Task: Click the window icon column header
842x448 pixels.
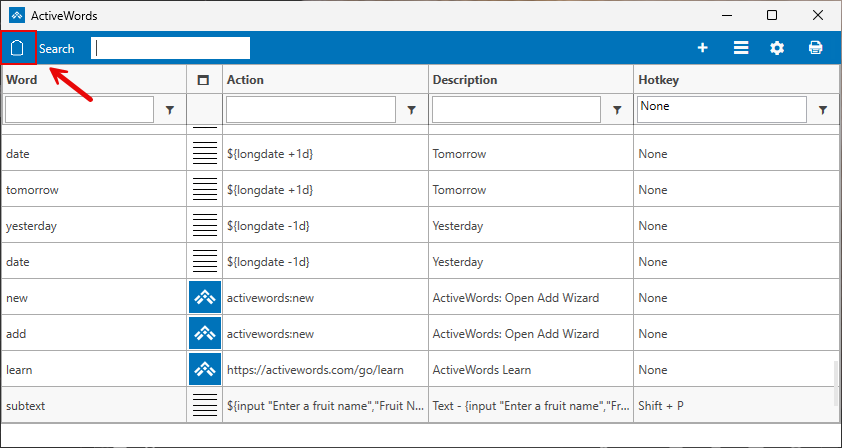Action: [x=204, y=80]
